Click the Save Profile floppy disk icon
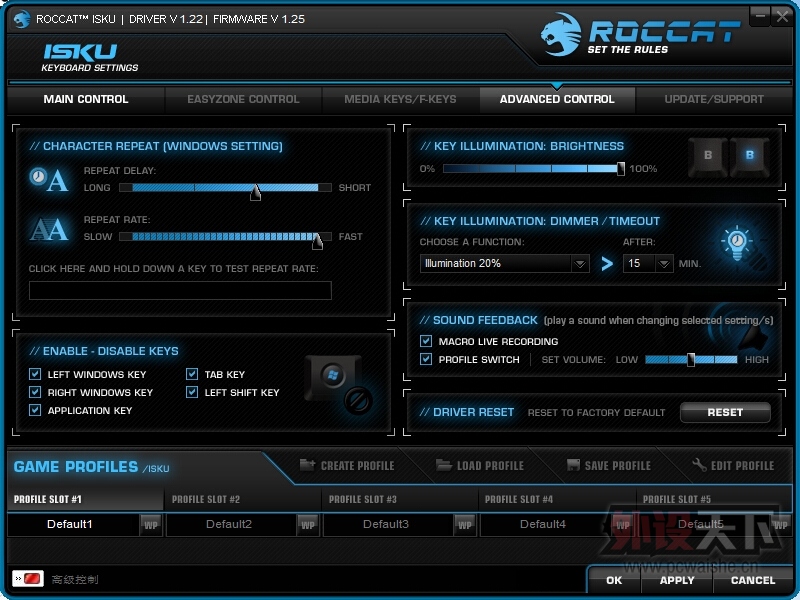Image resolution: width=800 pixels, height=600 pixels. (573, 465)
